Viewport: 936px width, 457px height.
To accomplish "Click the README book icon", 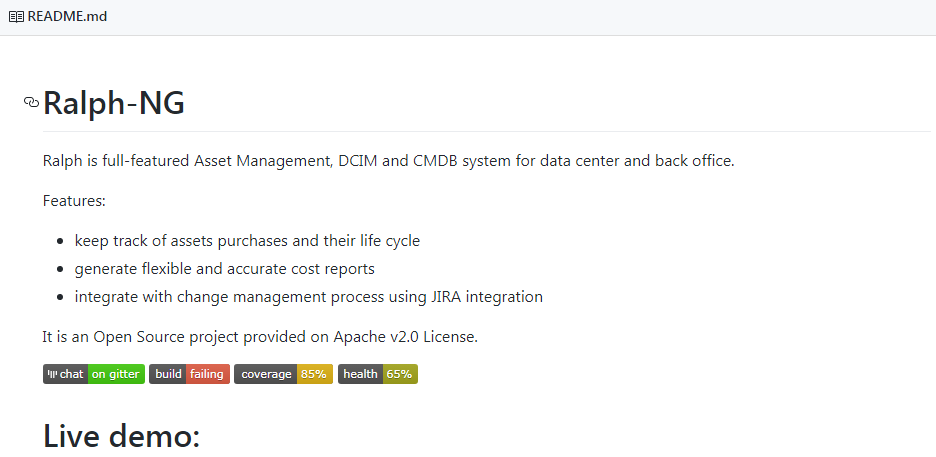I will [x=16, y=17].
